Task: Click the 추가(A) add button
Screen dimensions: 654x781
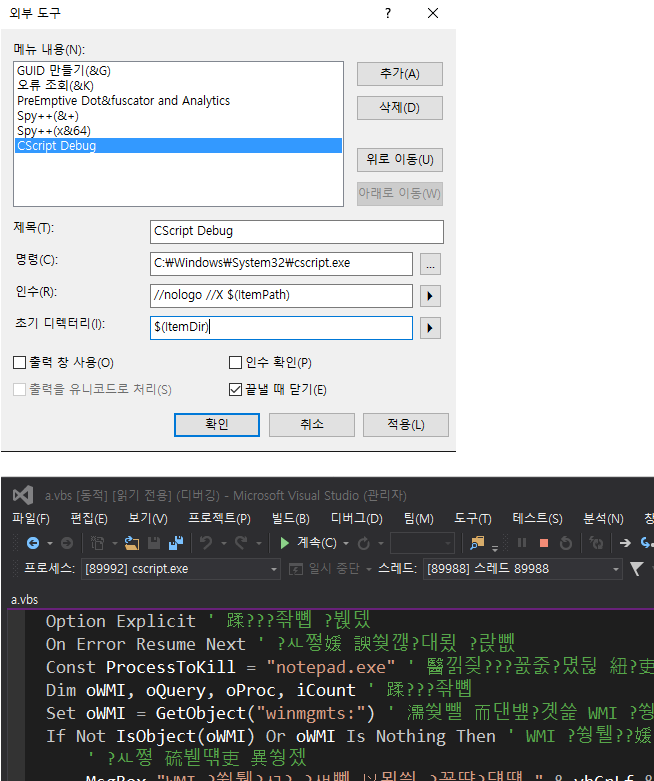Action: (x=399, y=74)
